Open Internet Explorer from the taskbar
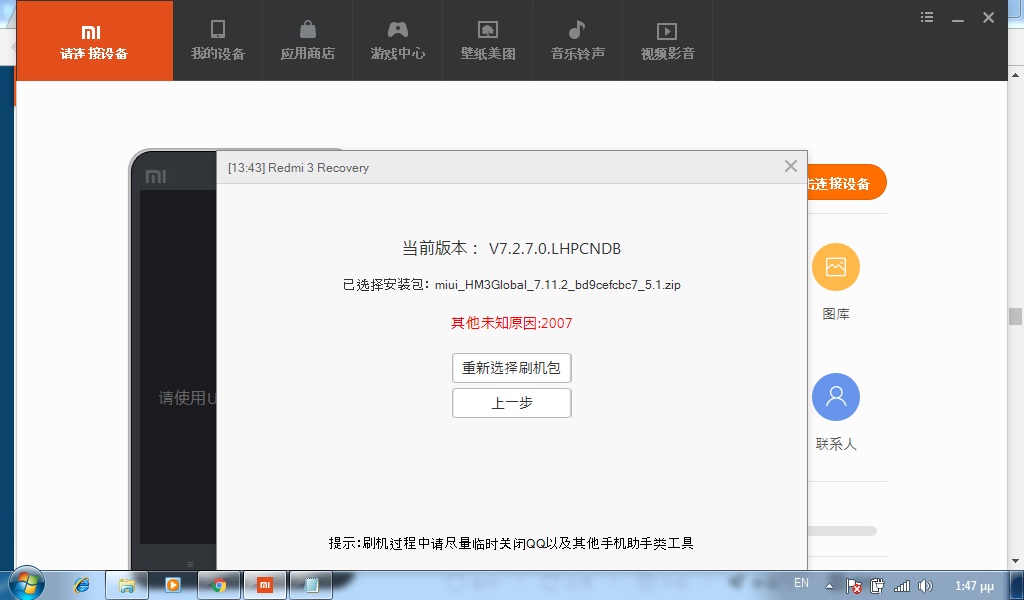1024x600 pixels. tap(82, 585)
